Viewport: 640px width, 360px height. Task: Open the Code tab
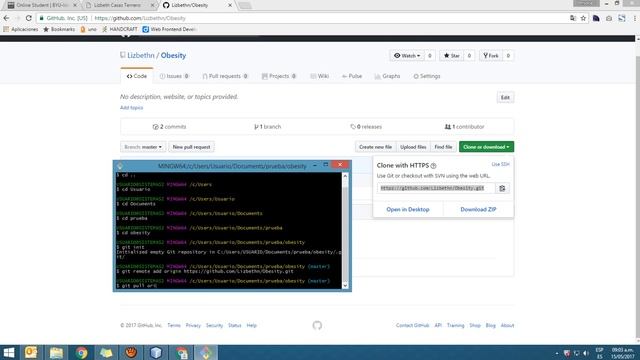[137, 76]
